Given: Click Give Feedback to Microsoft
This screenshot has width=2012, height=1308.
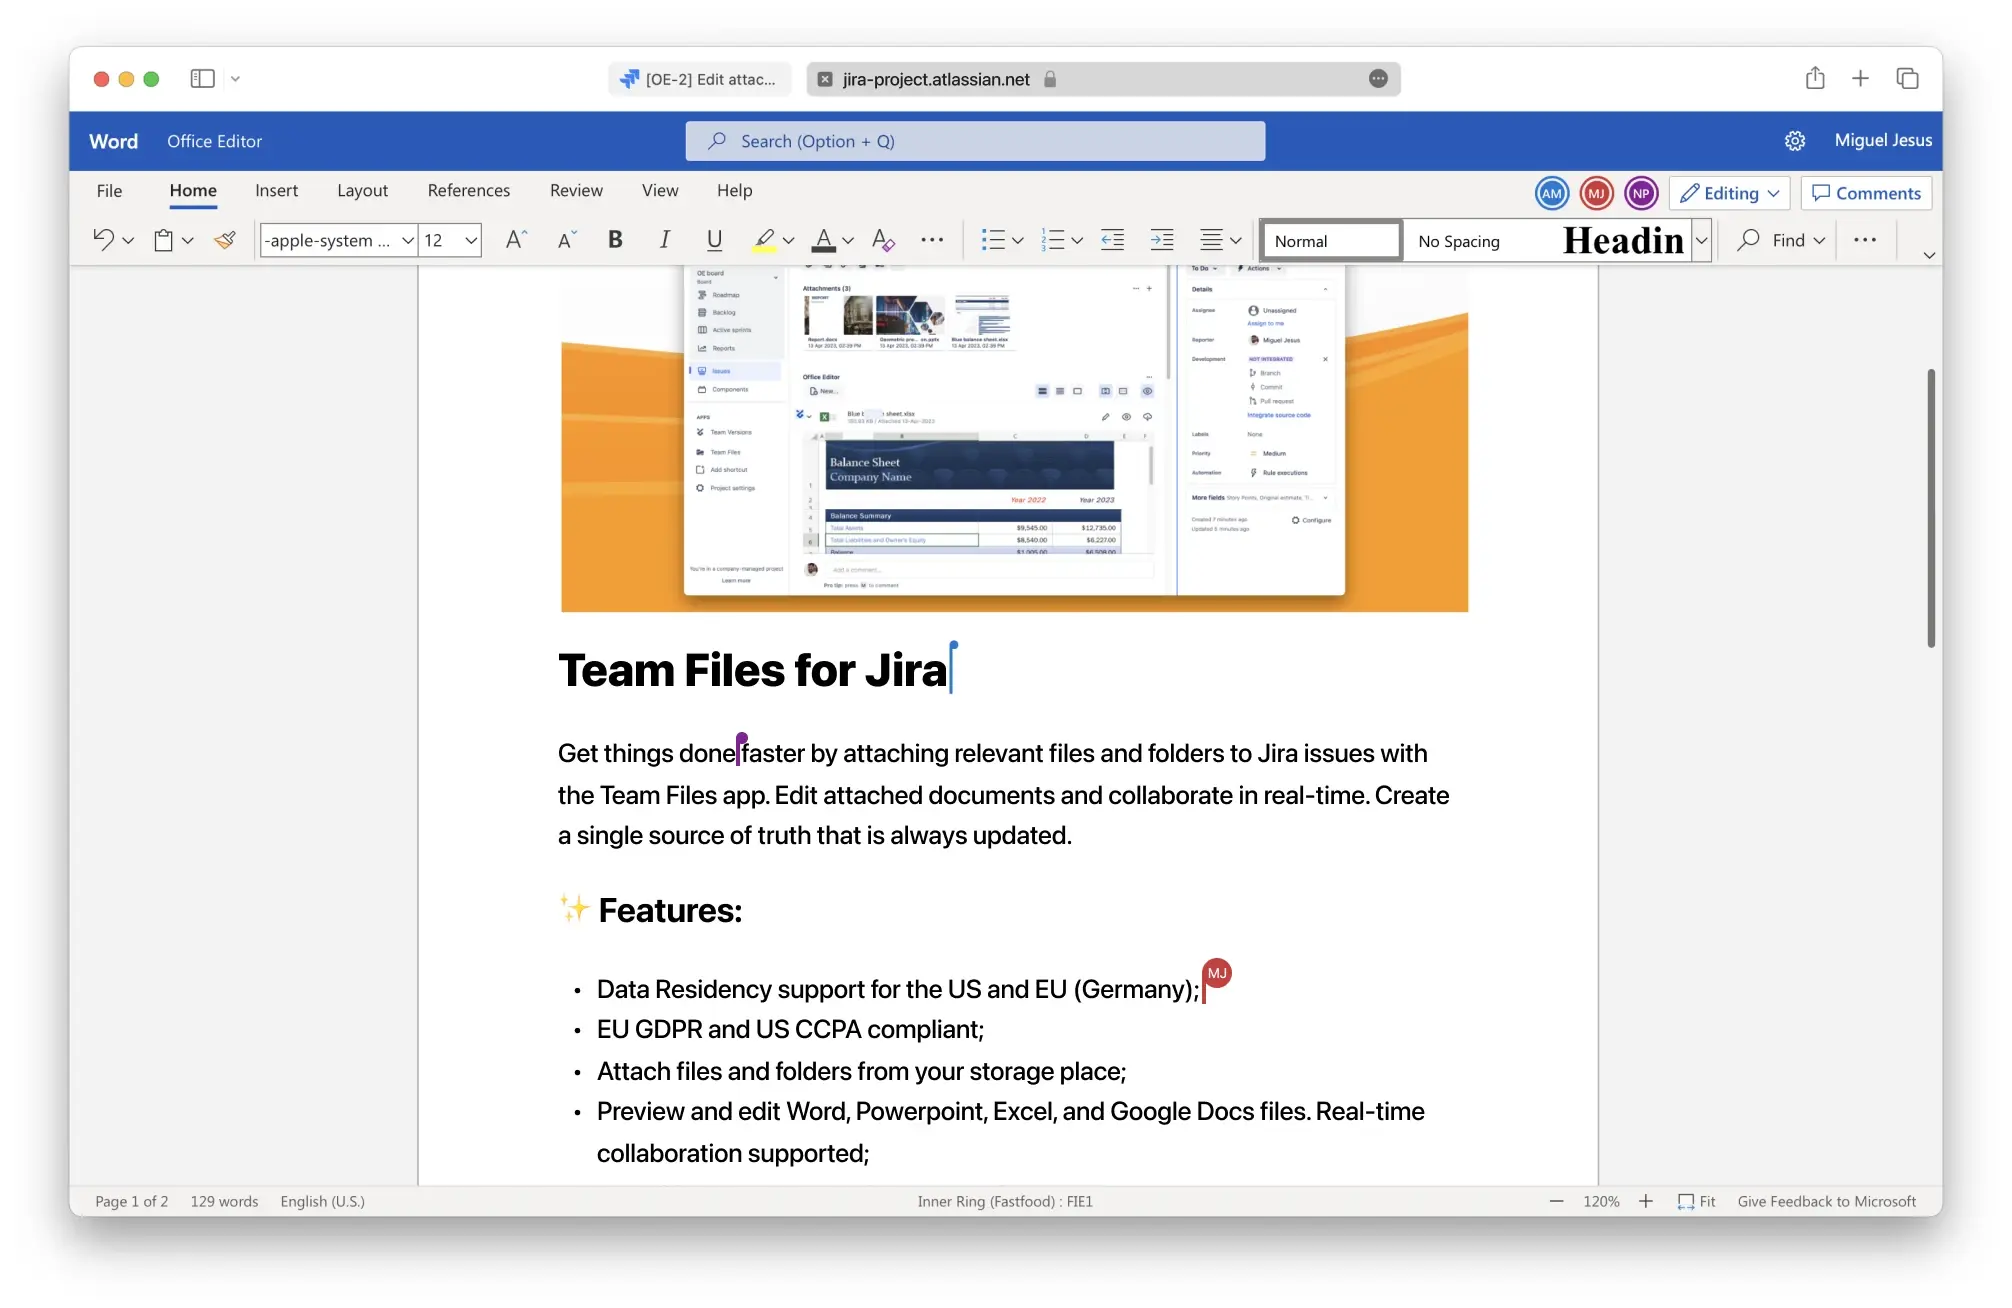Looking at the screenshot, I should 1827,1201.
